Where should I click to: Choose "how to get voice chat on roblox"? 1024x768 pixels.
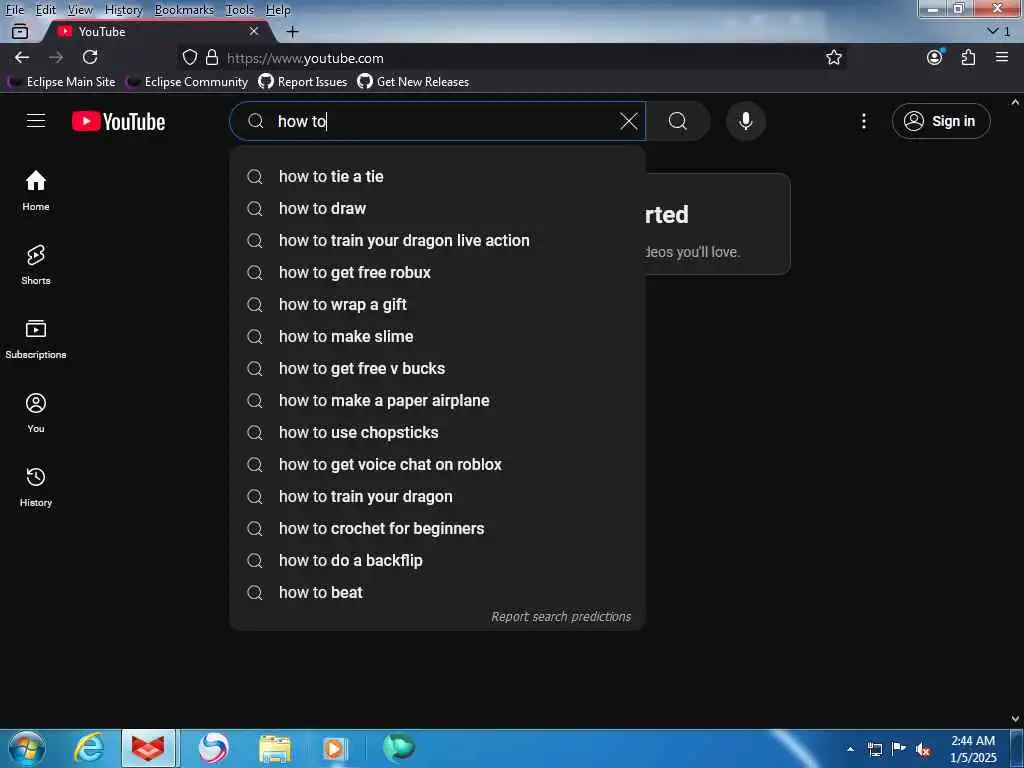pos(438,464)
